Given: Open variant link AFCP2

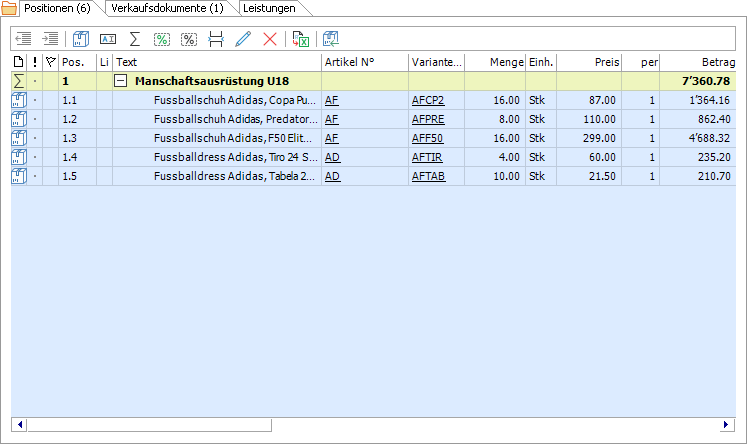Looking at the screenshot, I should click(428, 100).
